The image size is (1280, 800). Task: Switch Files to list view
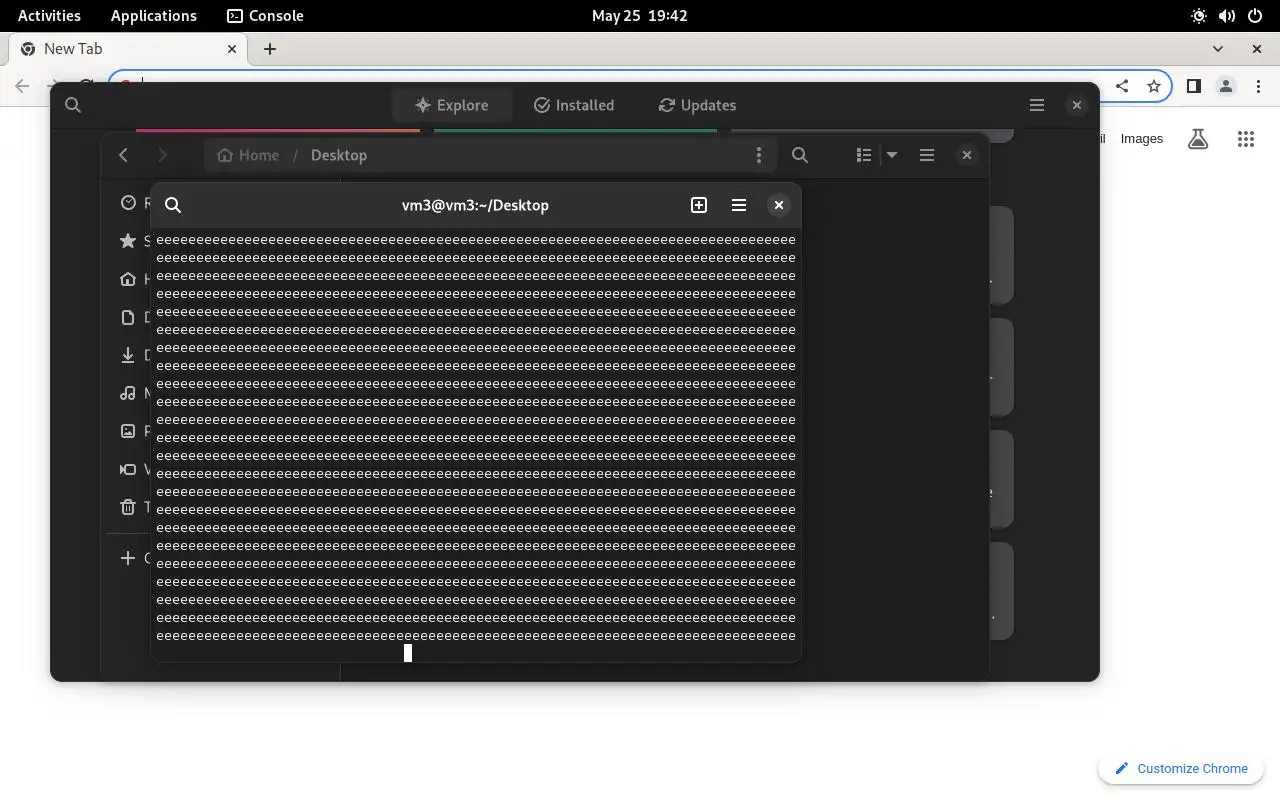point(864,155)
